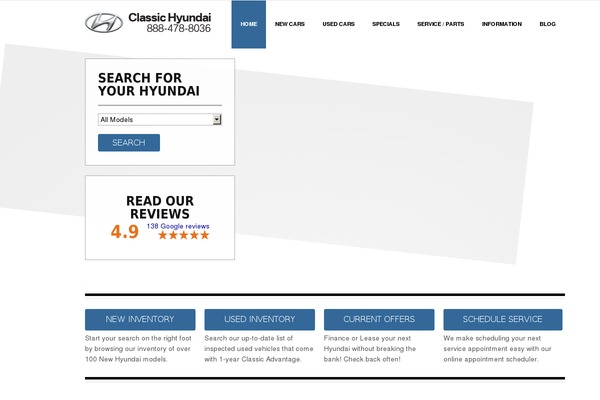The image size is (600, 400).
Task: Click the blue Search button
Action: (129, 143)
